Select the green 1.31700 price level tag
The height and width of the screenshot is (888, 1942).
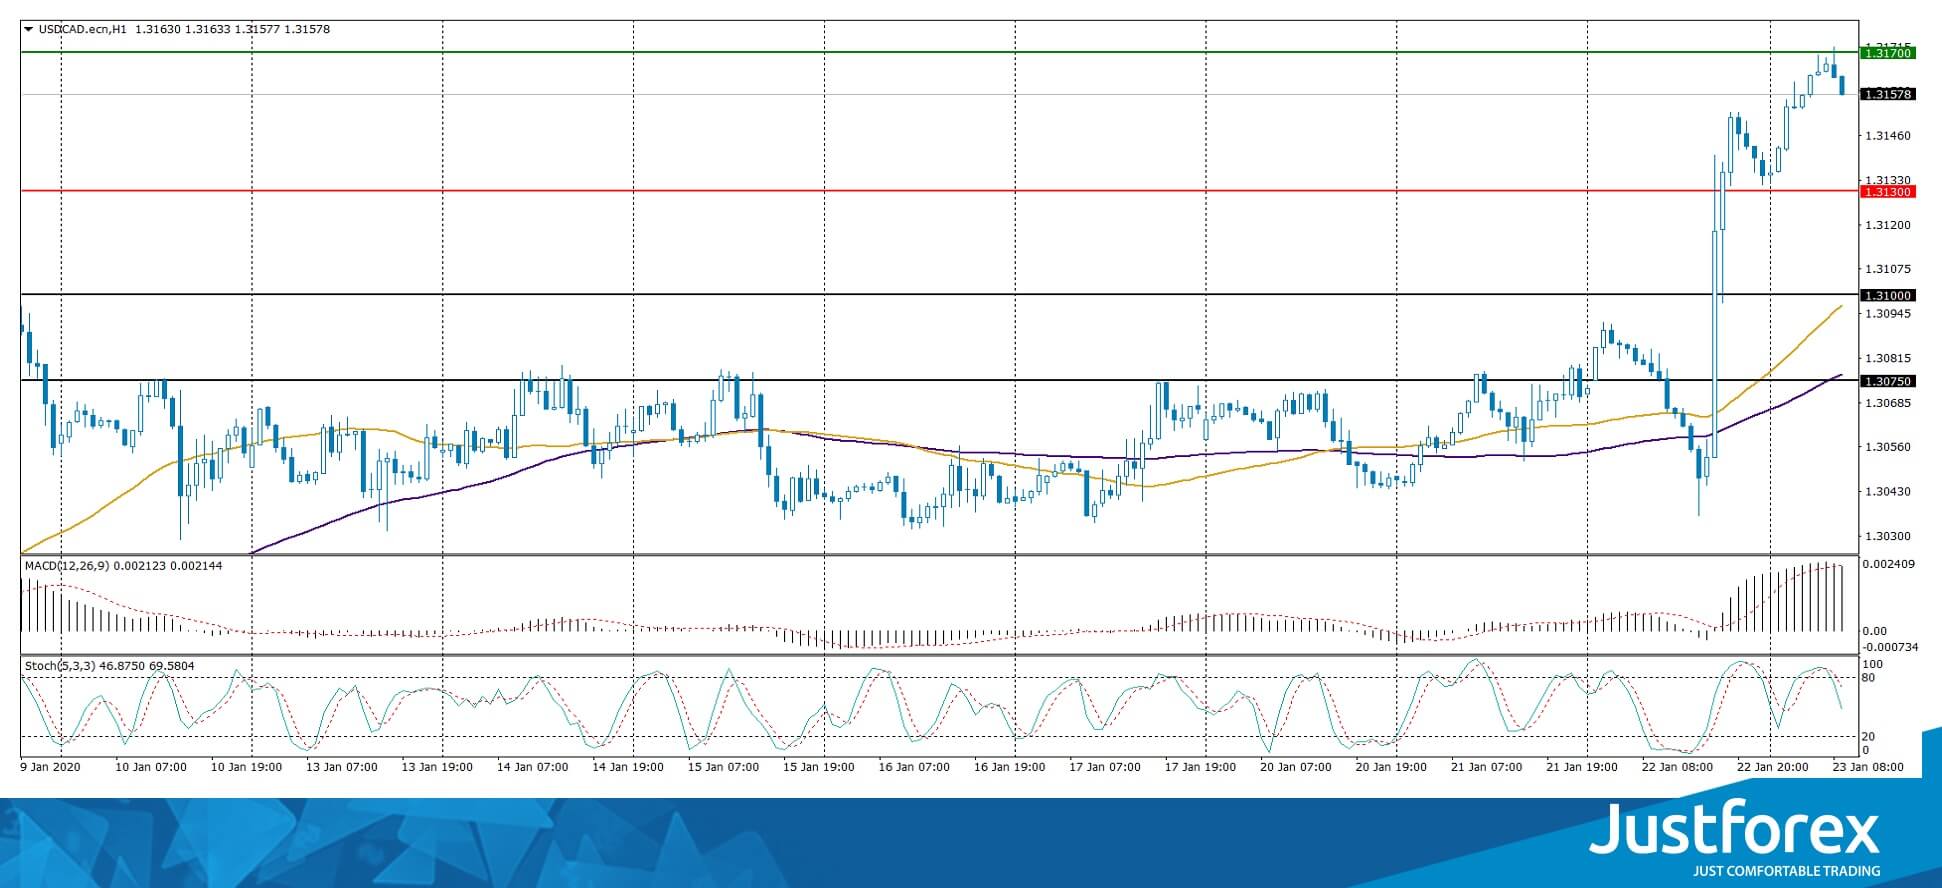tap(1887, 53)
